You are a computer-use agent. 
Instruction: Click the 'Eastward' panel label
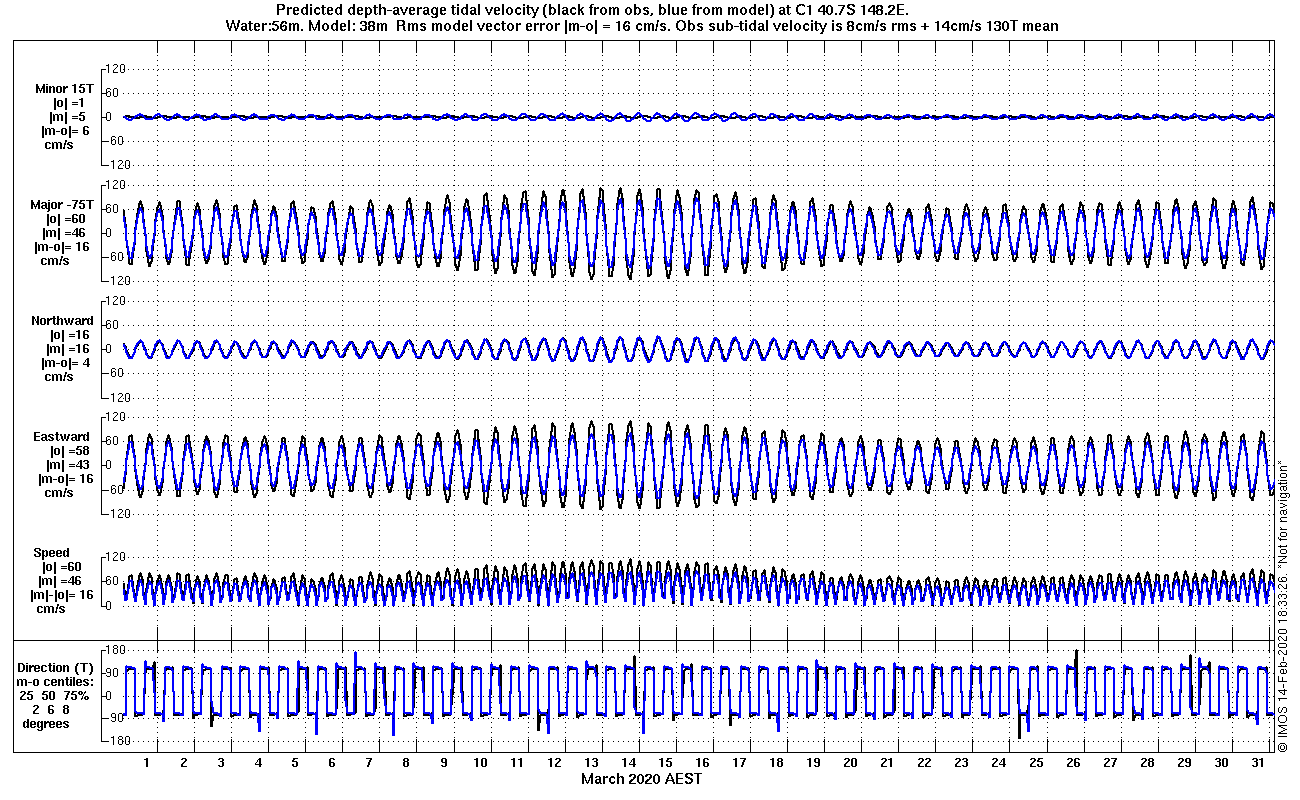tap(62, 437)
